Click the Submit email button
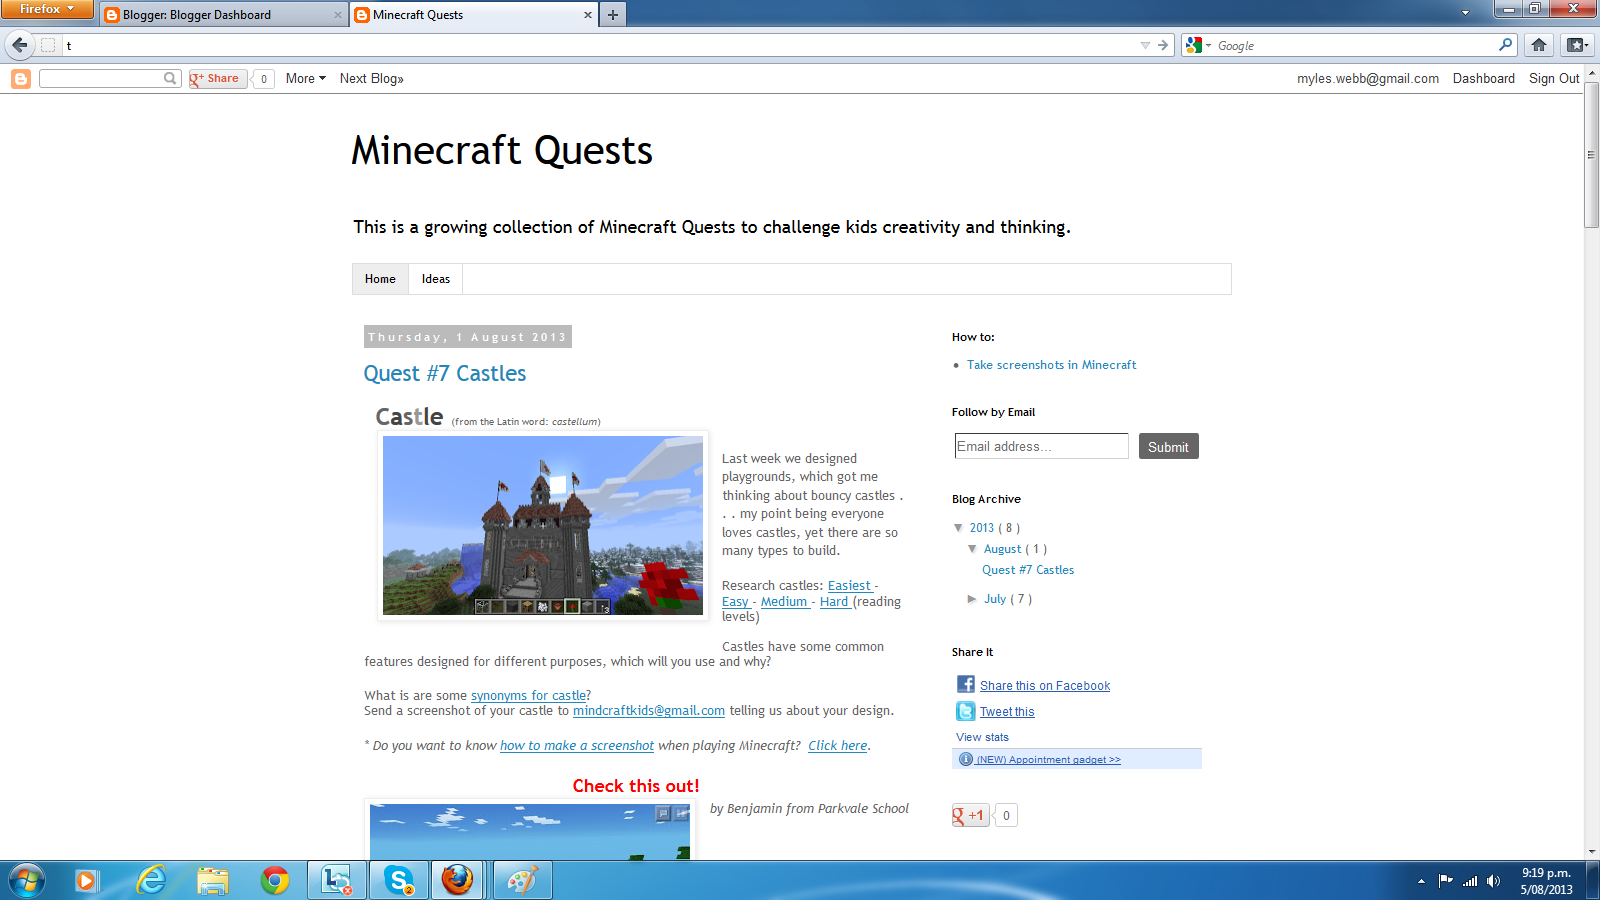The height and width of the screenshot is (900, 1600). click(x=1168, y=446)
